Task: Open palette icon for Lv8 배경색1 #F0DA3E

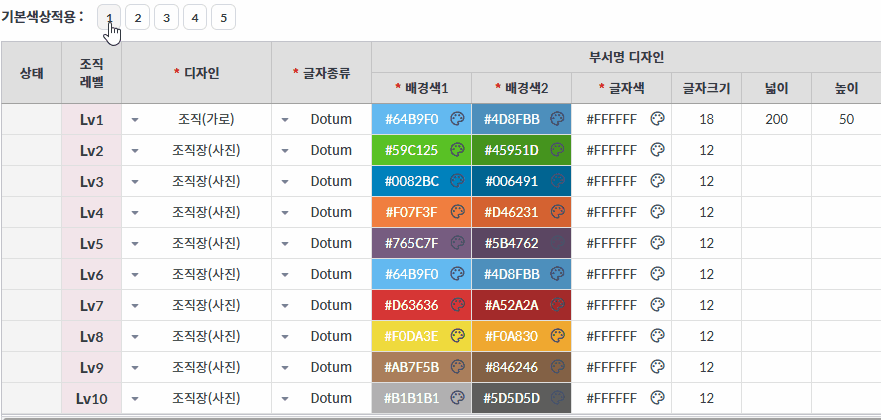Action: 458,336
